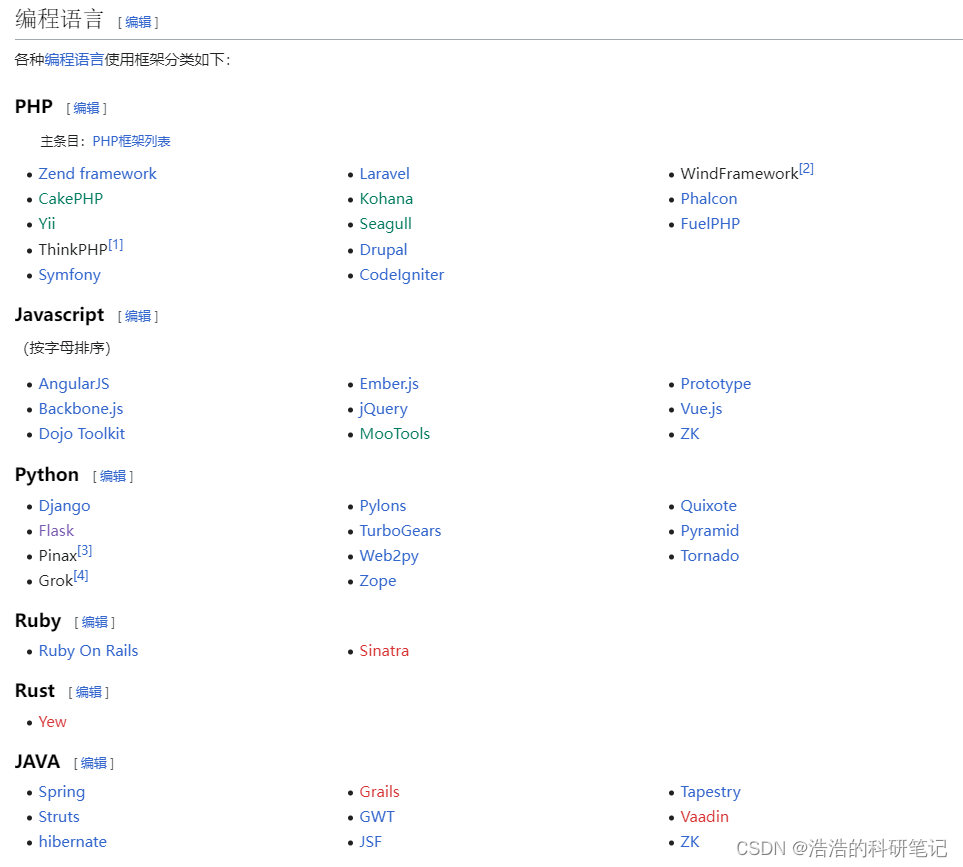Click the MooTools link
The image size is (963, 867).
(395, 434)
